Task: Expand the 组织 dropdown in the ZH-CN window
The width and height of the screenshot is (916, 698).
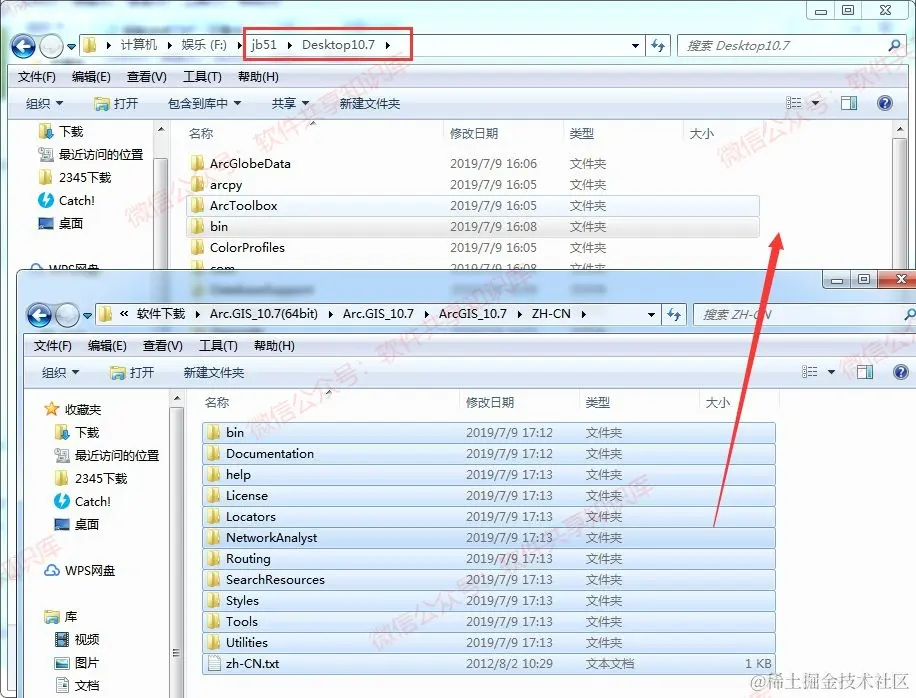Action: tap(60, 373)
